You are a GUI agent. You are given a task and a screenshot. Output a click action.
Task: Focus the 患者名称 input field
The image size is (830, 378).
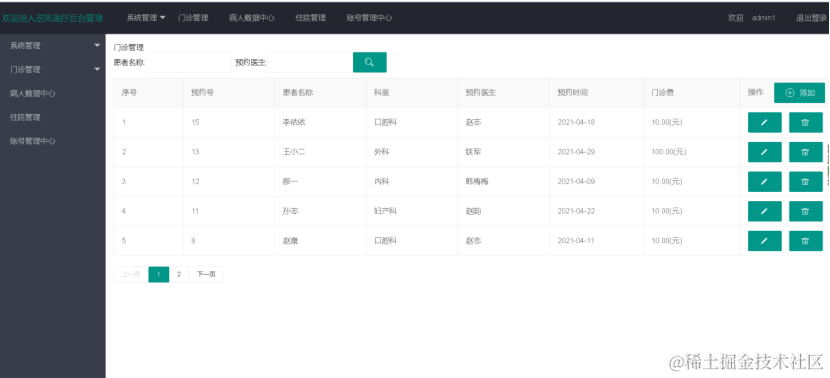[188, 62]
